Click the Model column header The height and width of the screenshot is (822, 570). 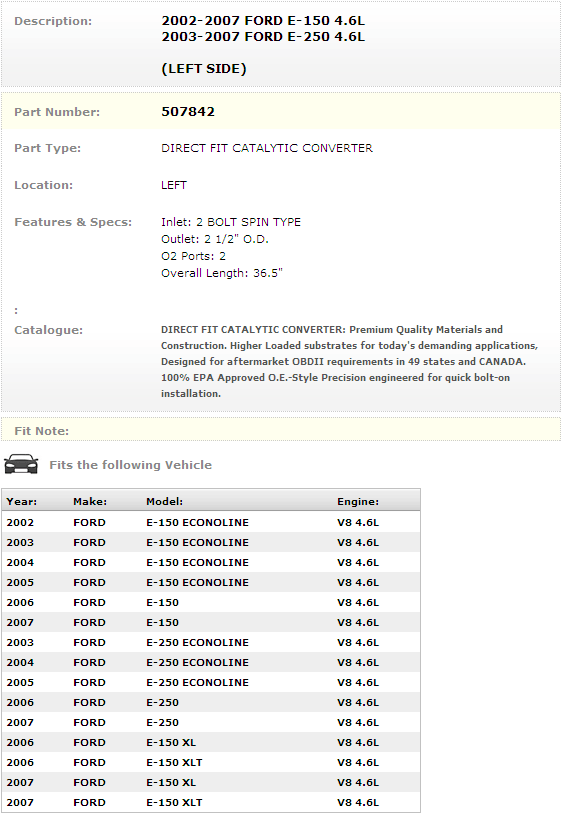(164, 502)
